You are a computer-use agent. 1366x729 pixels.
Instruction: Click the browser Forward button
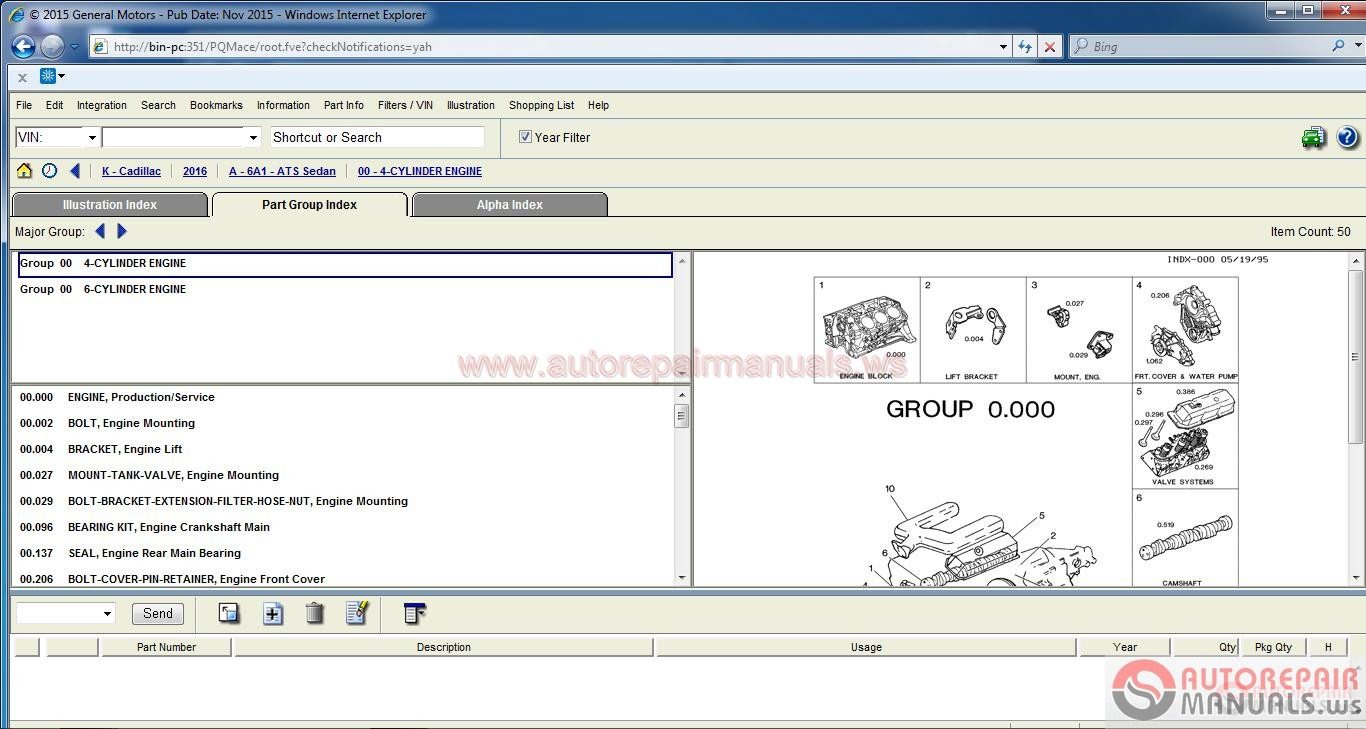point(52,46)
